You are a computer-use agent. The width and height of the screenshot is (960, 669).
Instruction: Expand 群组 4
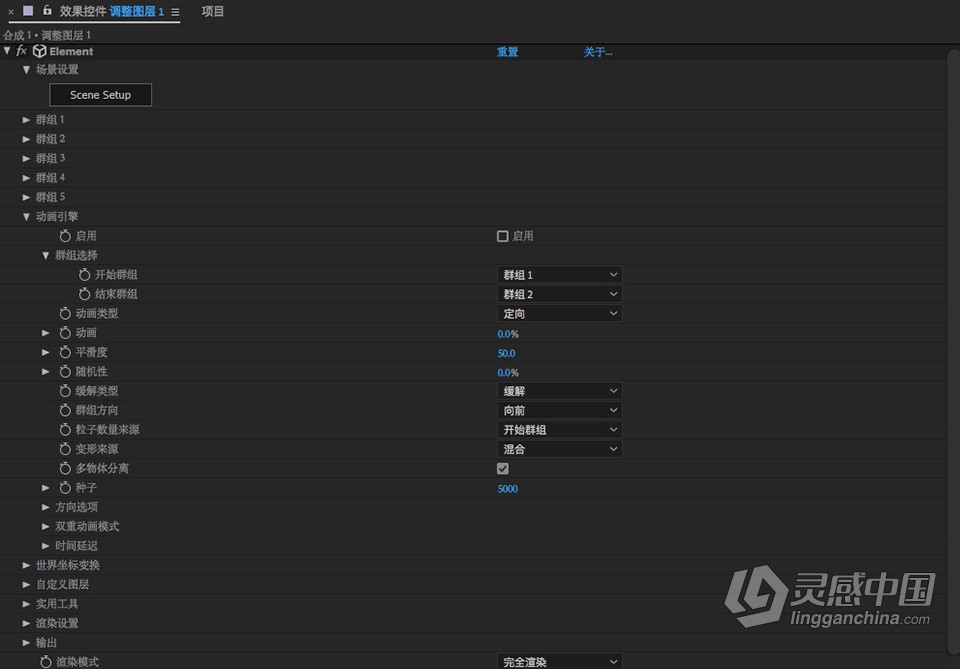coord(26,178)
